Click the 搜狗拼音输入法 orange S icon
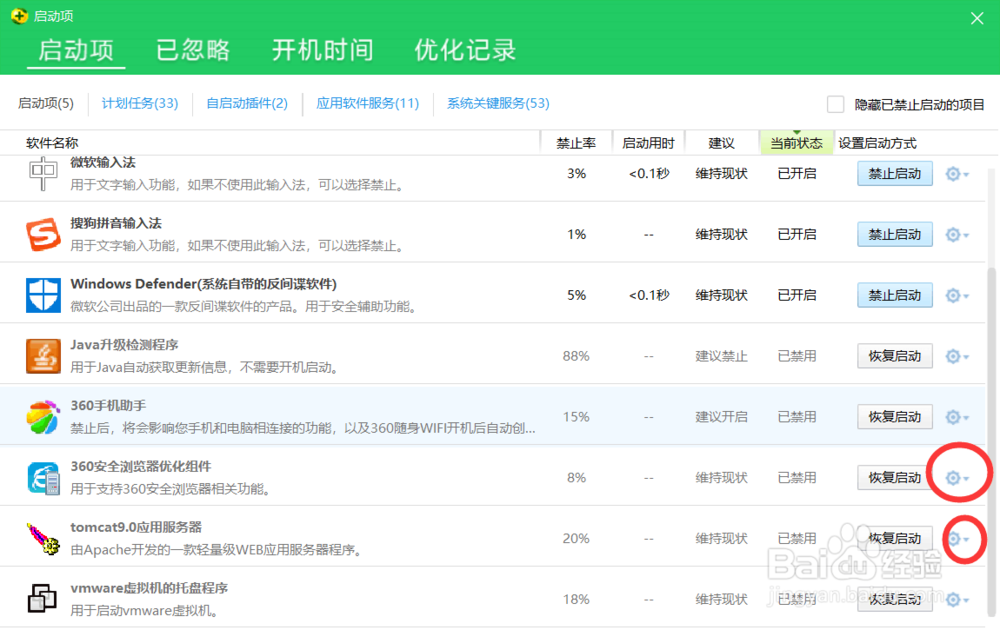 click(43, 234)
